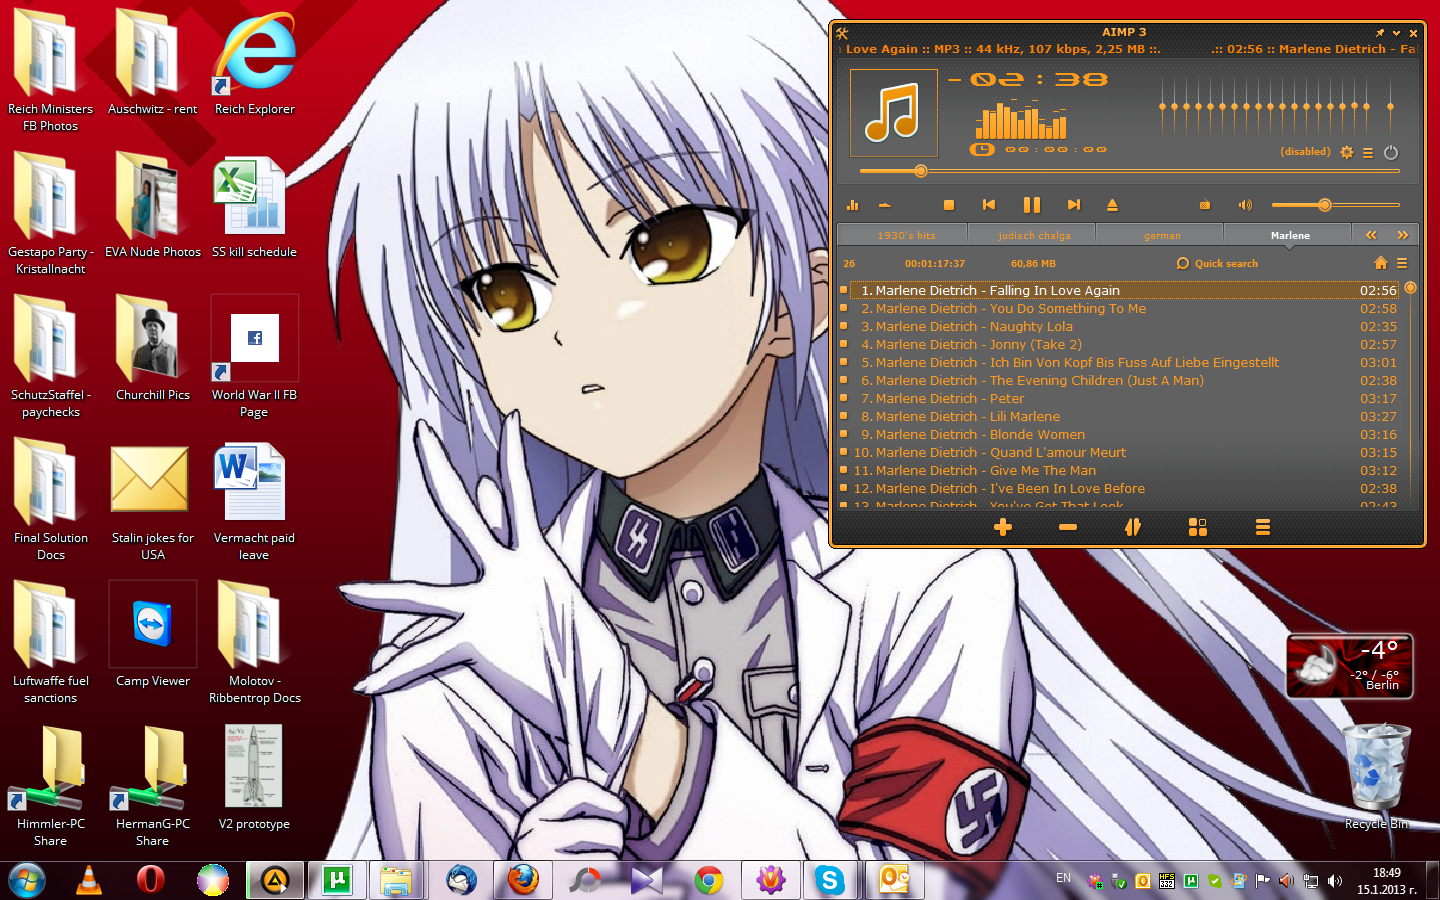The height and width of the screenshot is (900, 1440).
Task: Click the spectrum analyzer visualization
Action: tap(1021, 118)
